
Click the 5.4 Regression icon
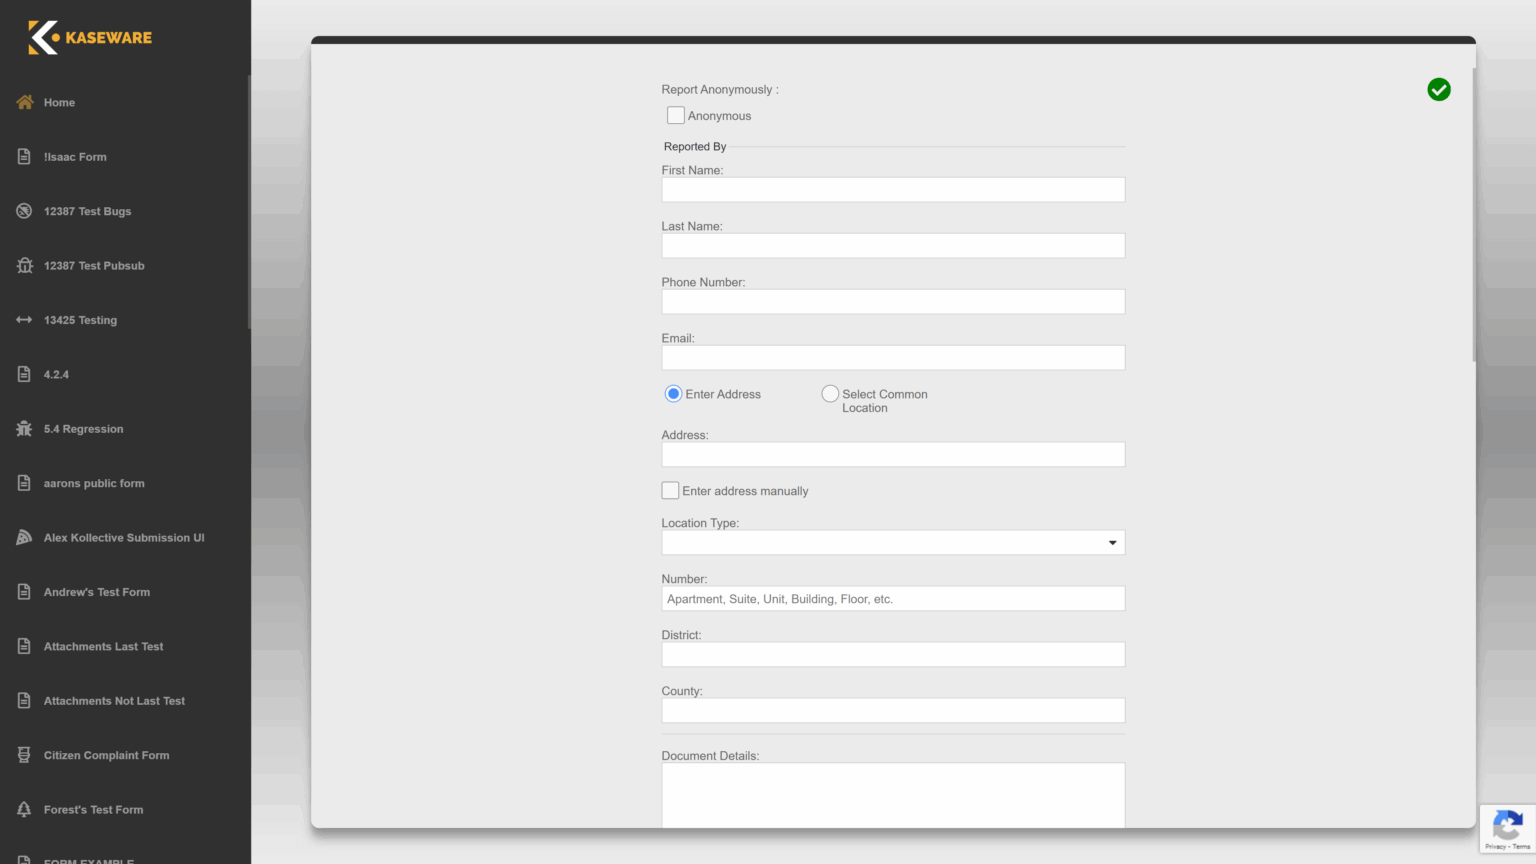(23, 428)
